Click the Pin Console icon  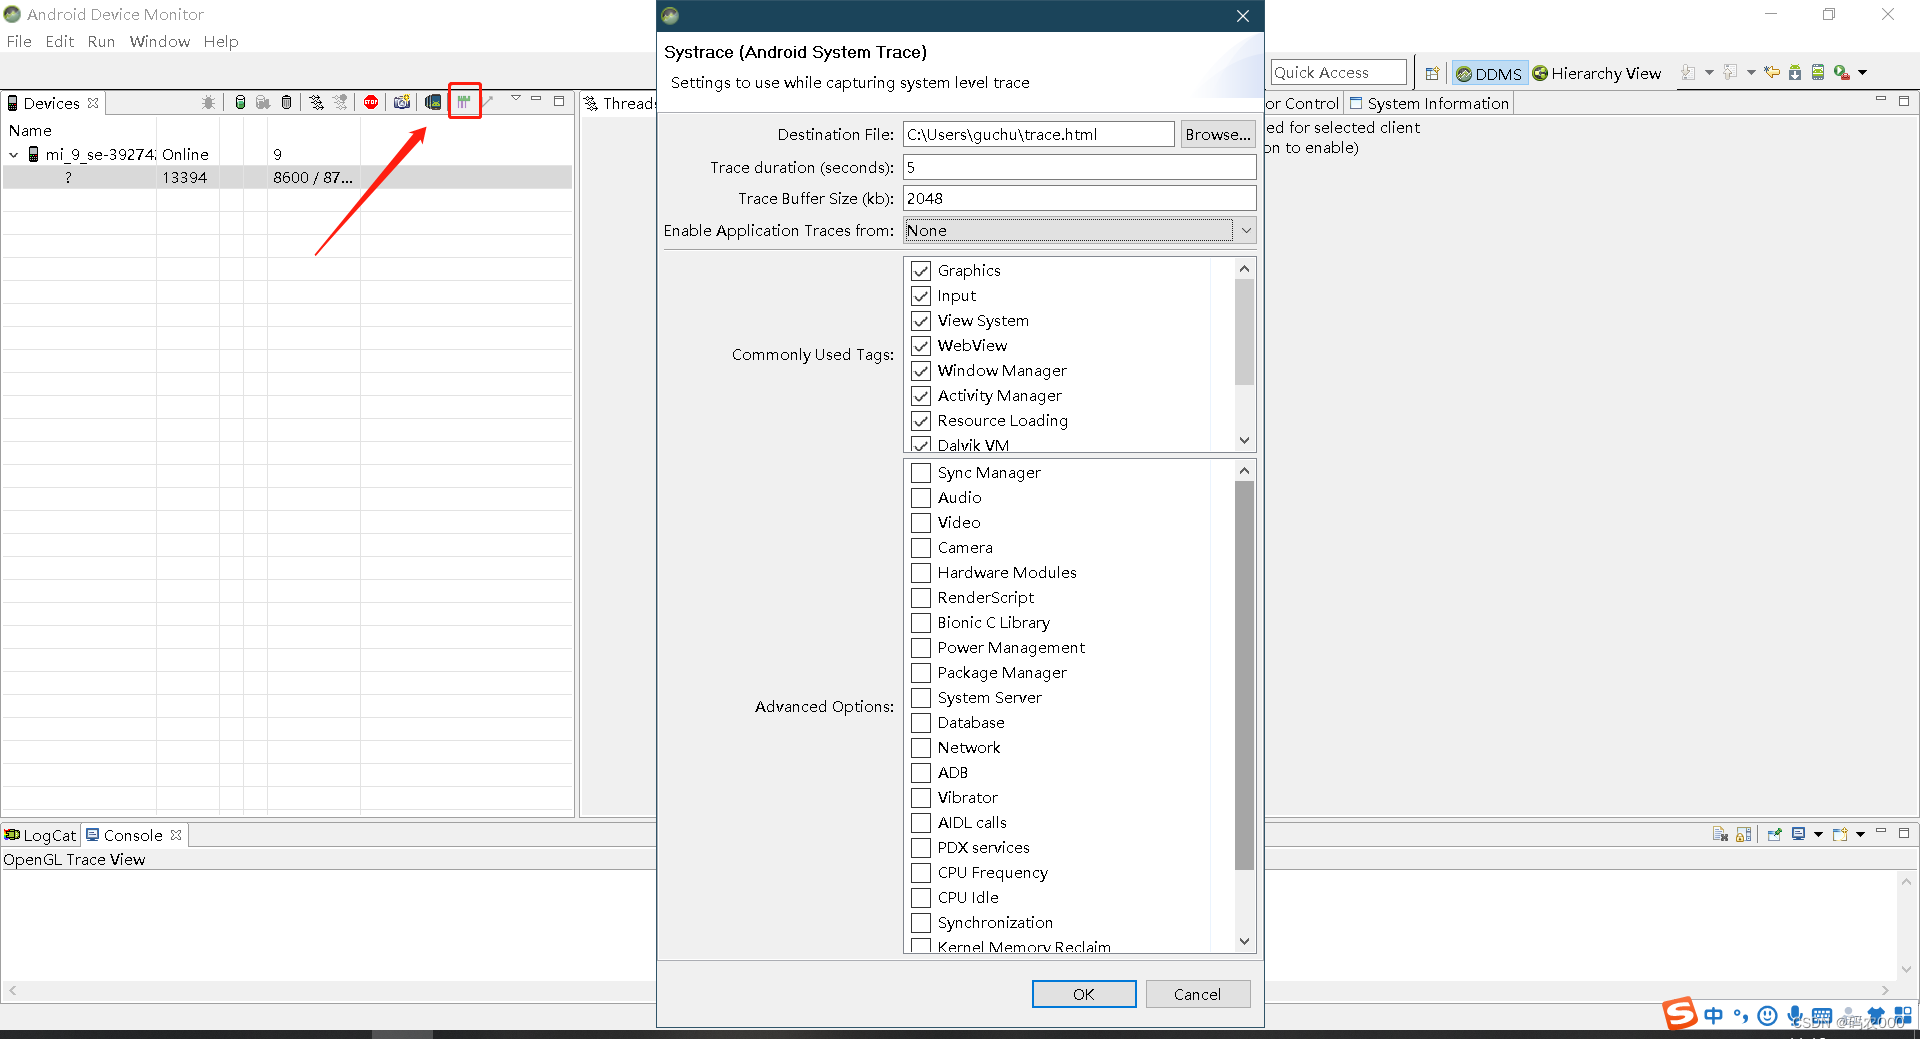click(1775, 834)
